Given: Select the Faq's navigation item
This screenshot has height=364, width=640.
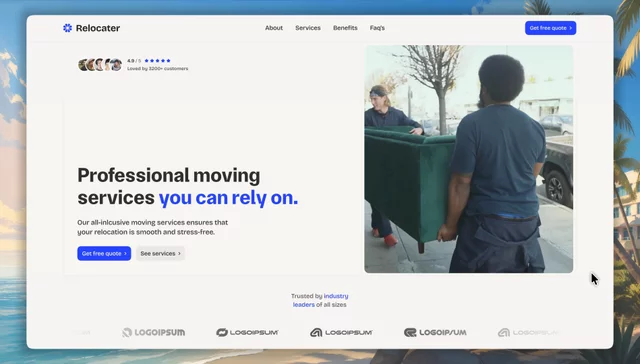Looking at the screenshot, I should (x=377, y=28).
